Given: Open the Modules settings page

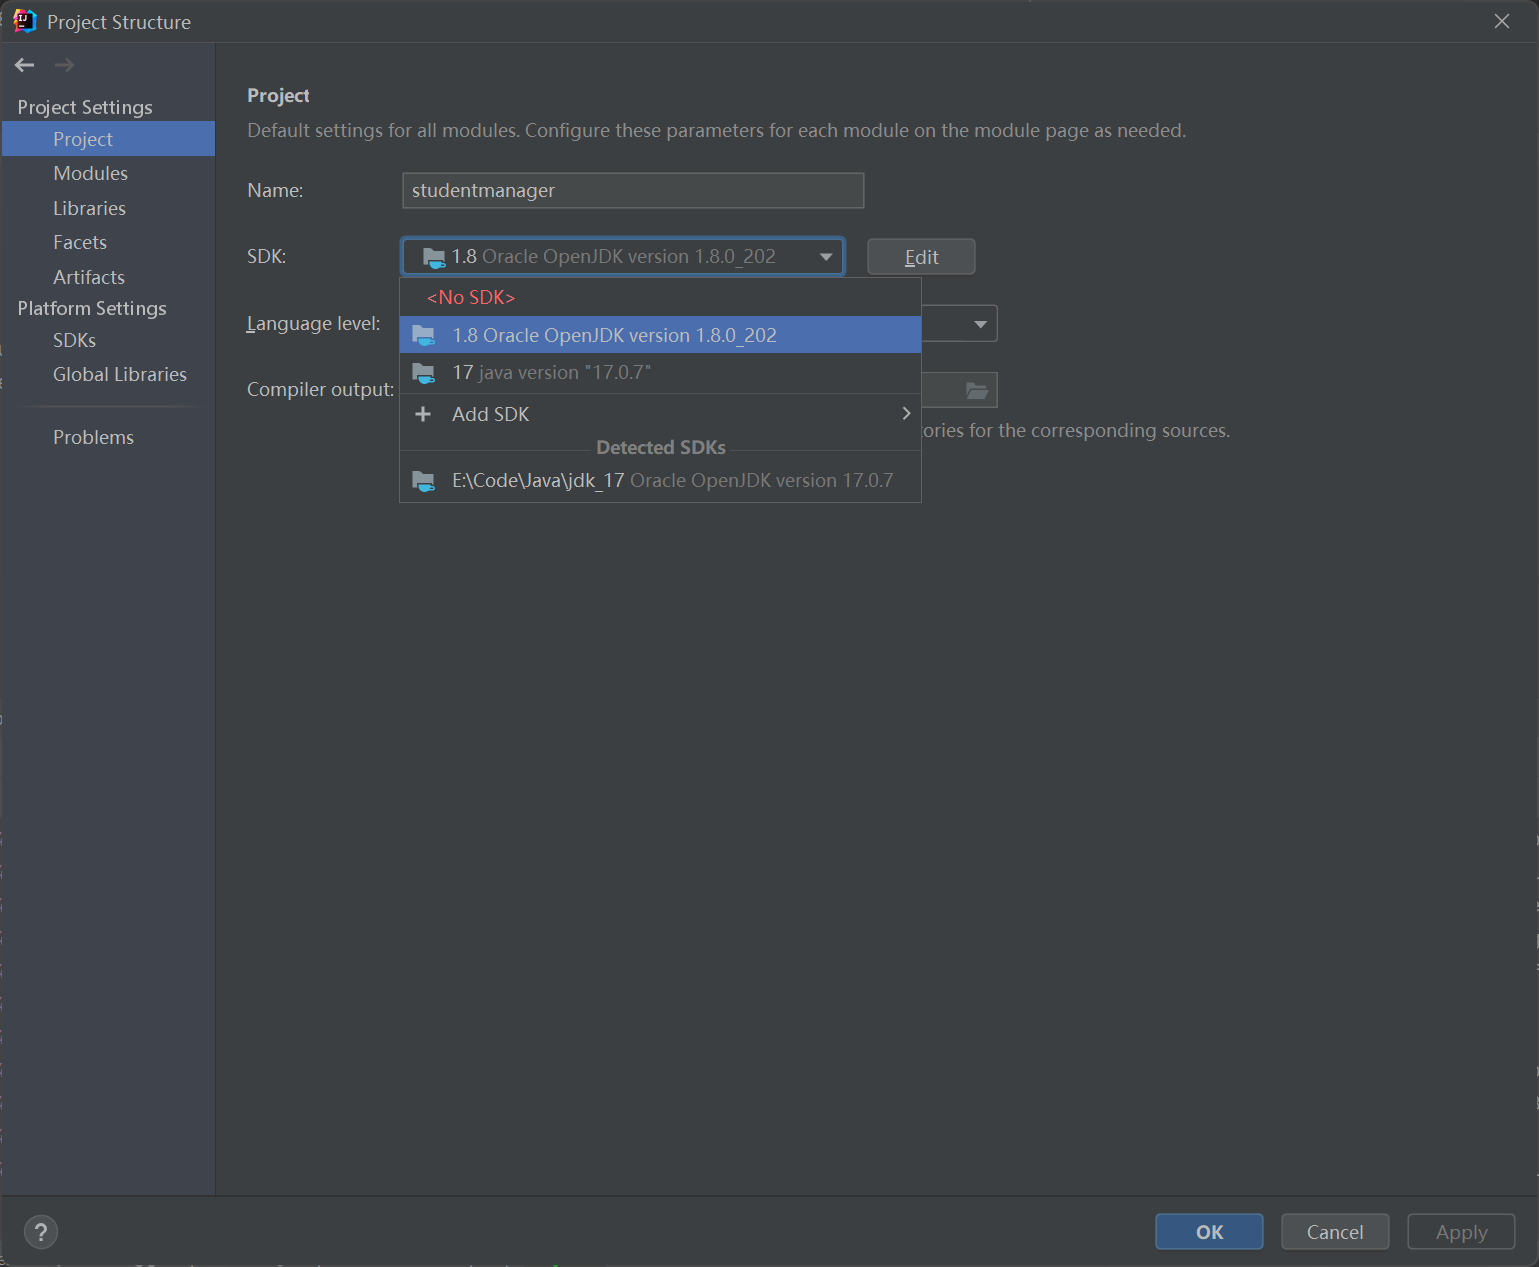Looking at the screenshot, I should point(90,173).
